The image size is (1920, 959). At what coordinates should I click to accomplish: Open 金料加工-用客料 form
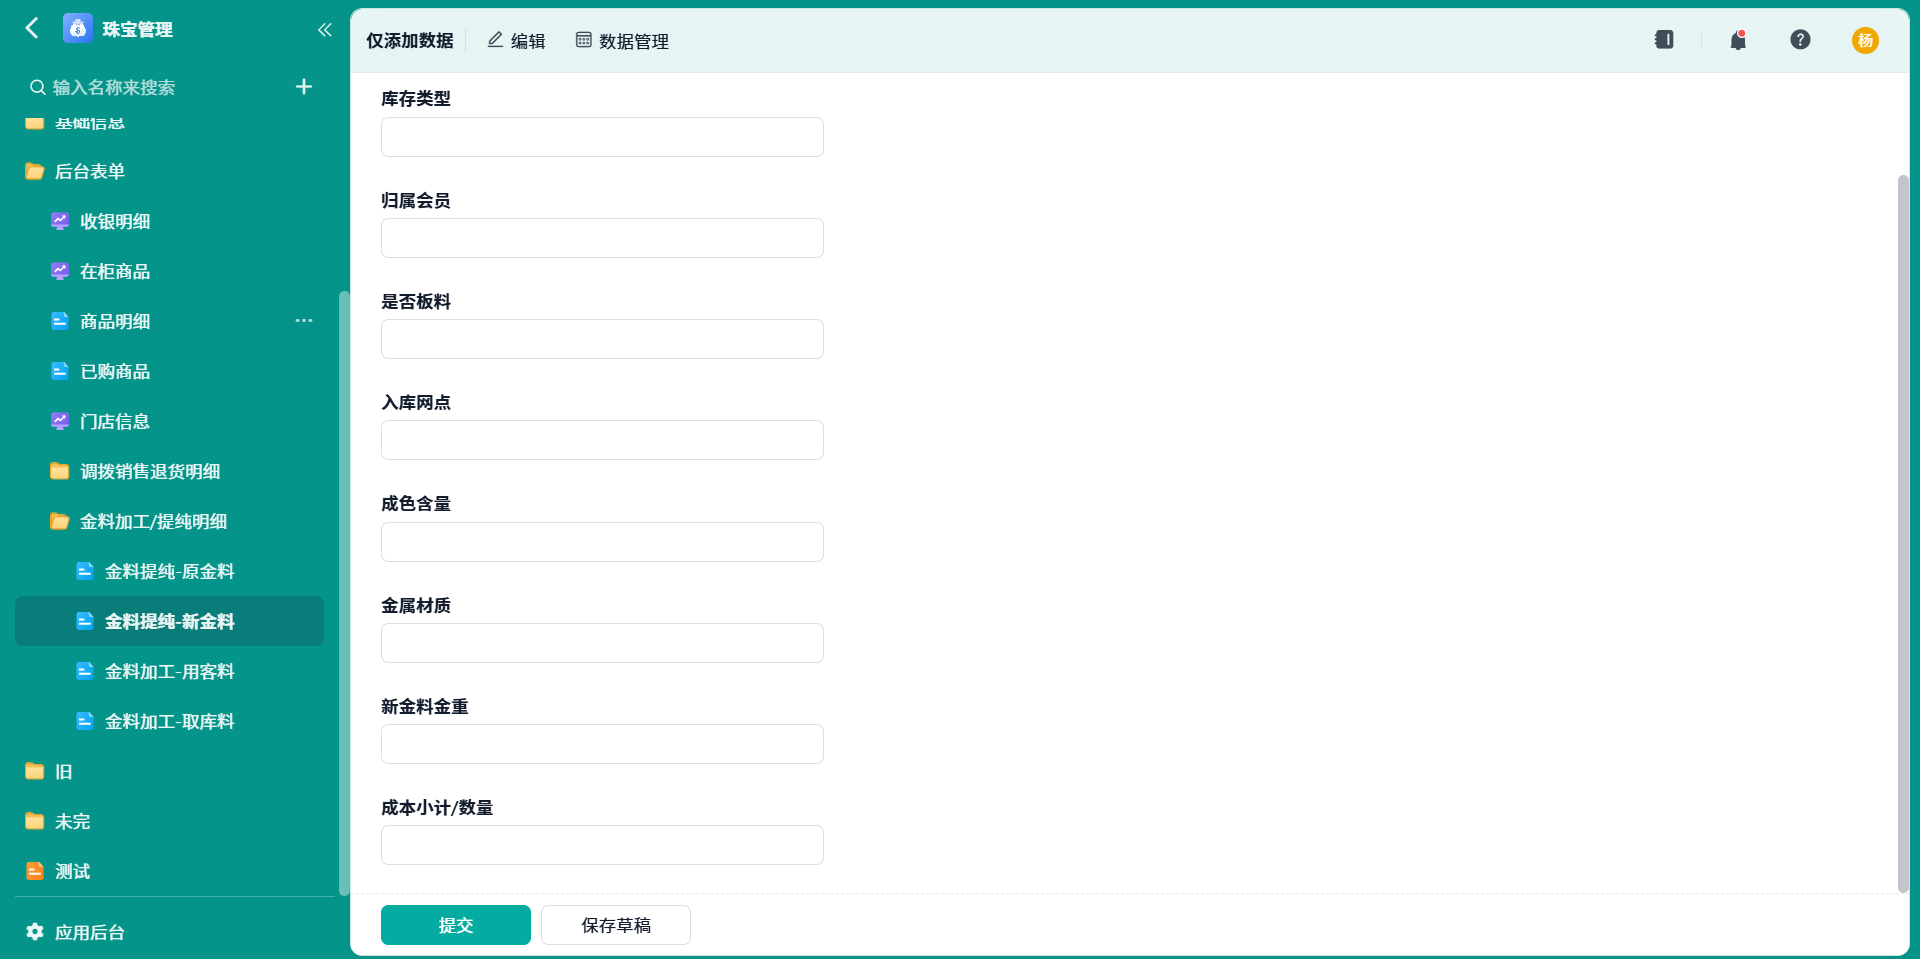point(169,671)
